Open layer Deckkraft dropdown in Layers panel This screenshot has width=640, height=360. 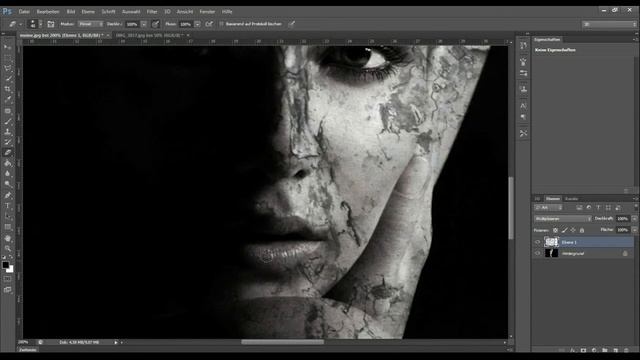click(x=634, y=219)
